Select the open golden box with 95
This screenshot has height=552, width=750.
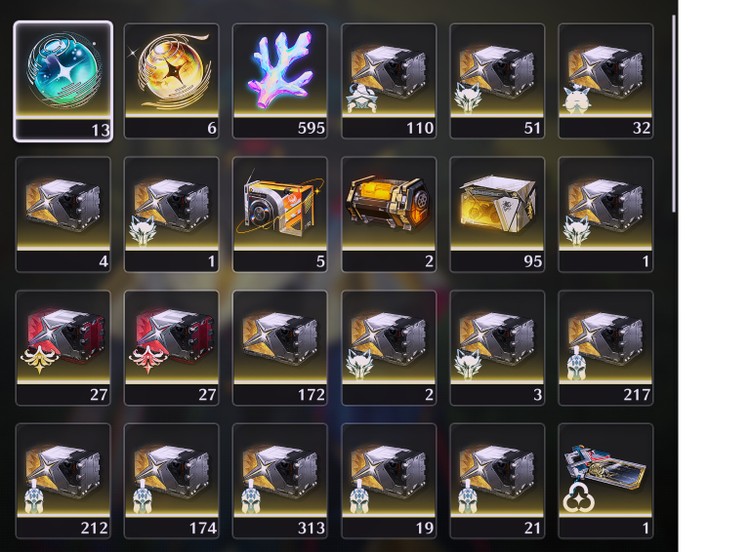coord(497,215)
